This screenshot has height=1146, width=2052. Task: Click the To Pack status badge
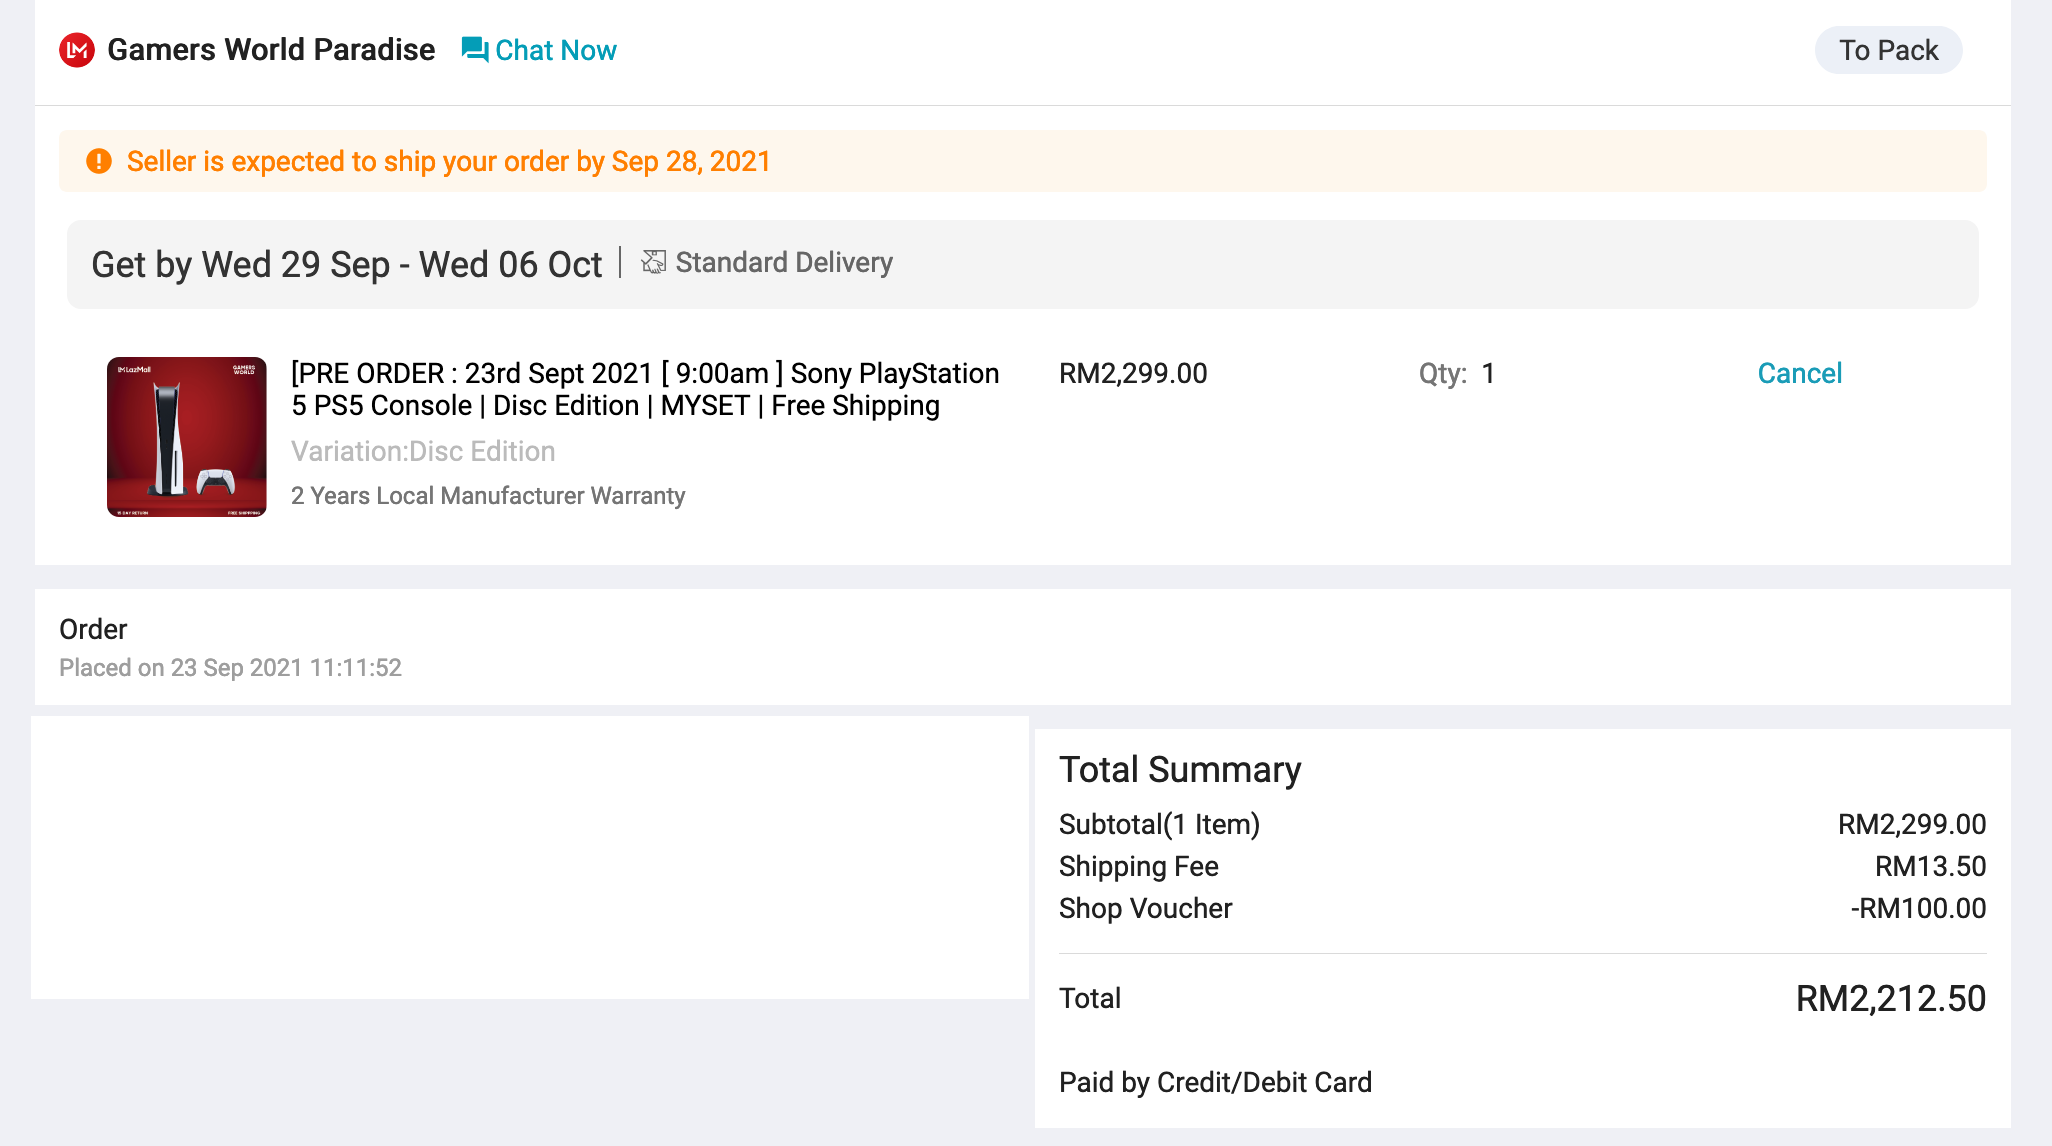(x=1887, y=50)
